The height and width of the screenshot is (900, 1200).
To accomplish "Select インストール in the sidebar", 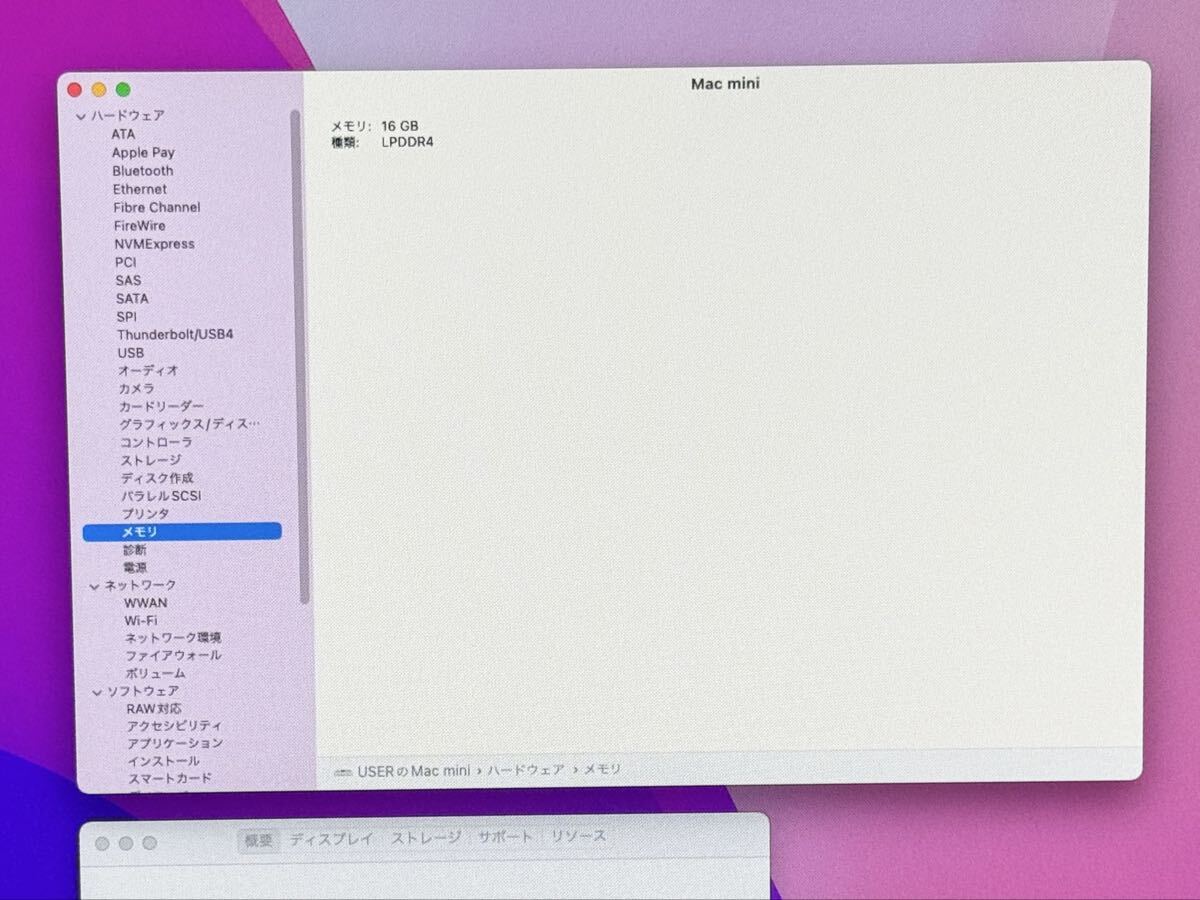I will (x=164, y=761).
